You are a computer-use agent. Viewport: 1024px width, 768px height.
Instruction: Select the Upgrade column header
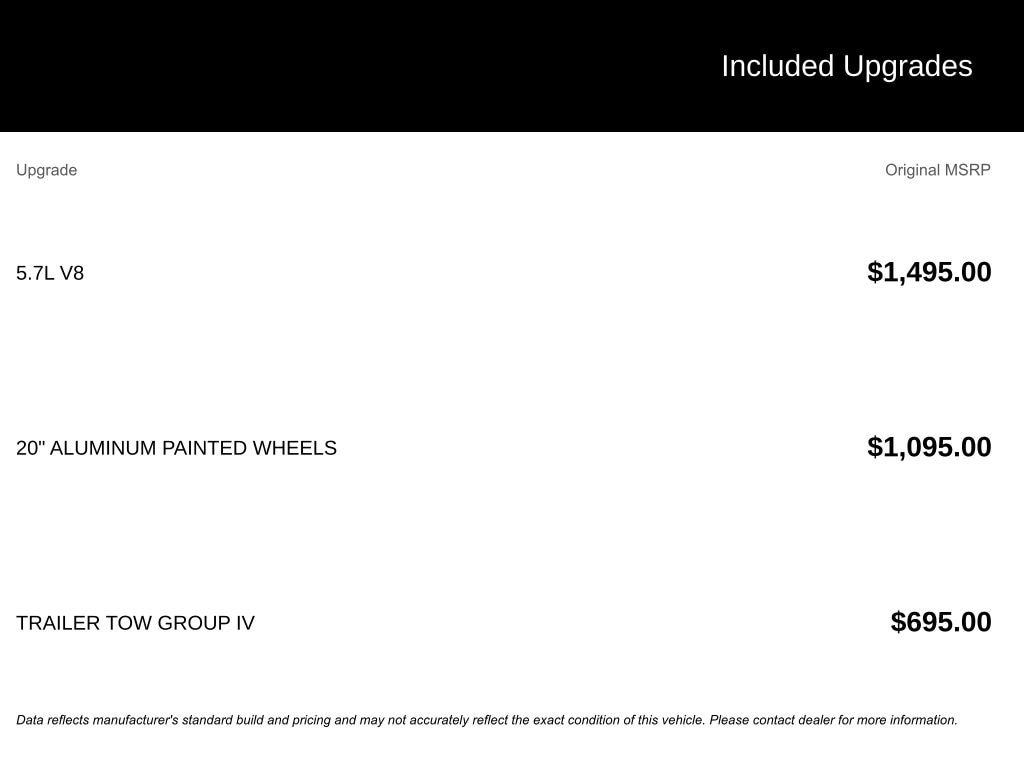(x=46, y=170)
